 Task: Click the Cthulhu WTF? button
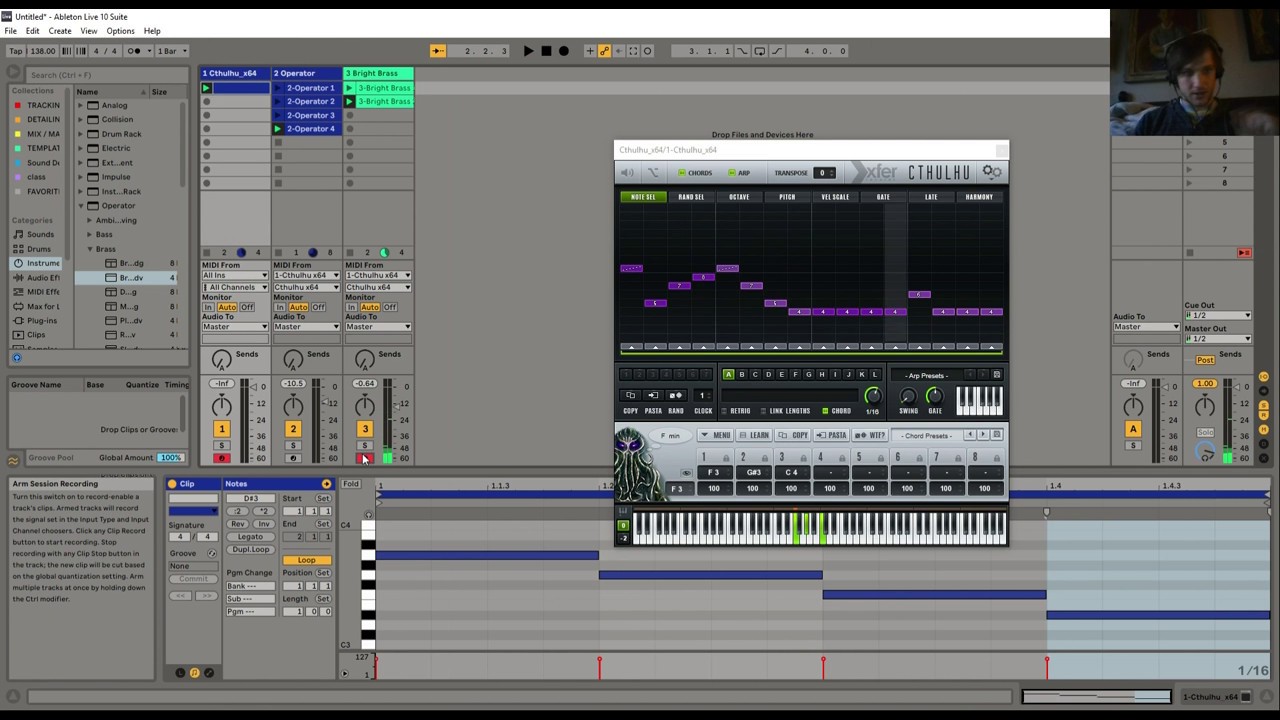pyautogui.click(x=870, y=436)
